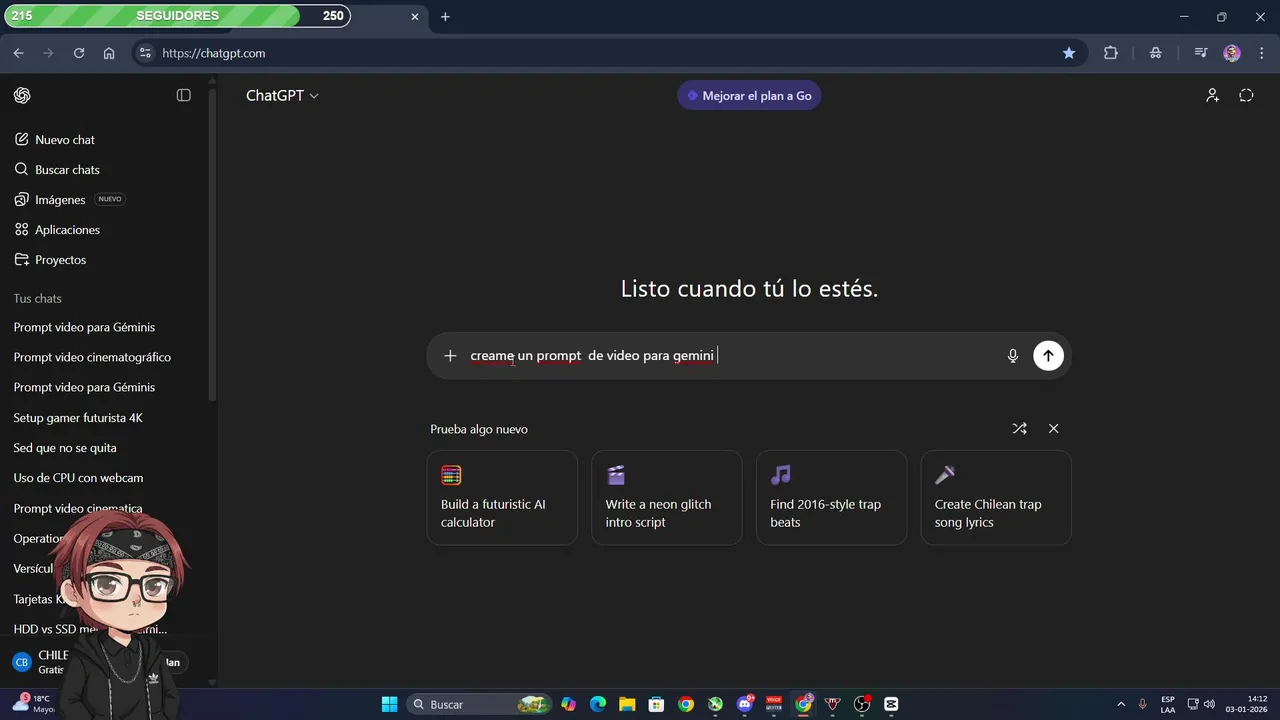
Task: Start a temporary chat with dashed-circle icon
Action: [x=1246, y=96]
